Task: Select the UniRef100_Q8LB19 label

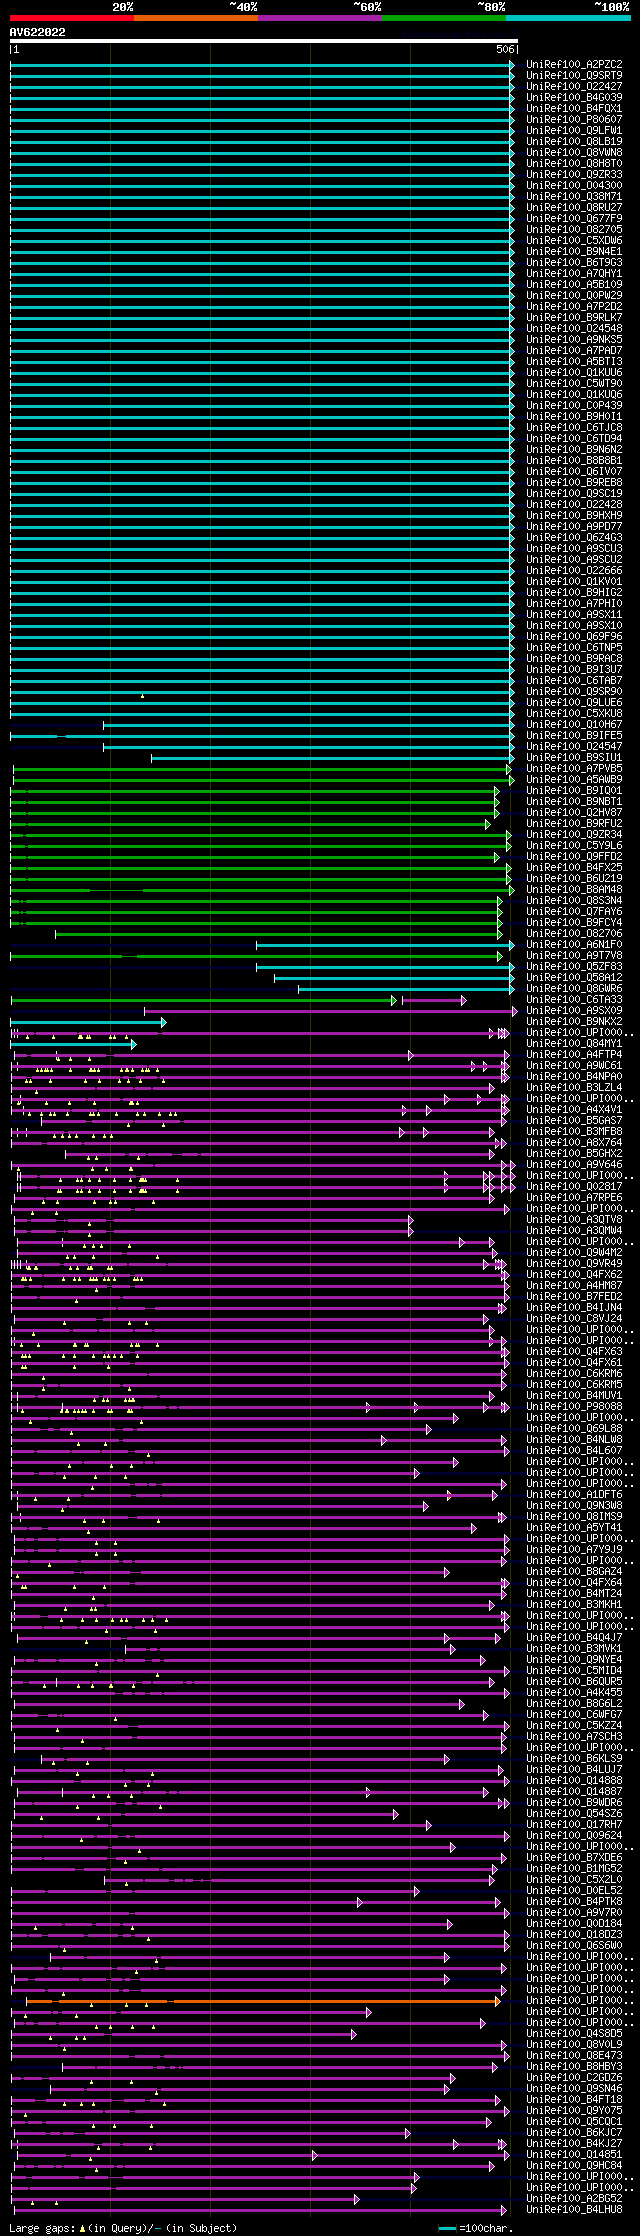Action: [x=574, y=141]
